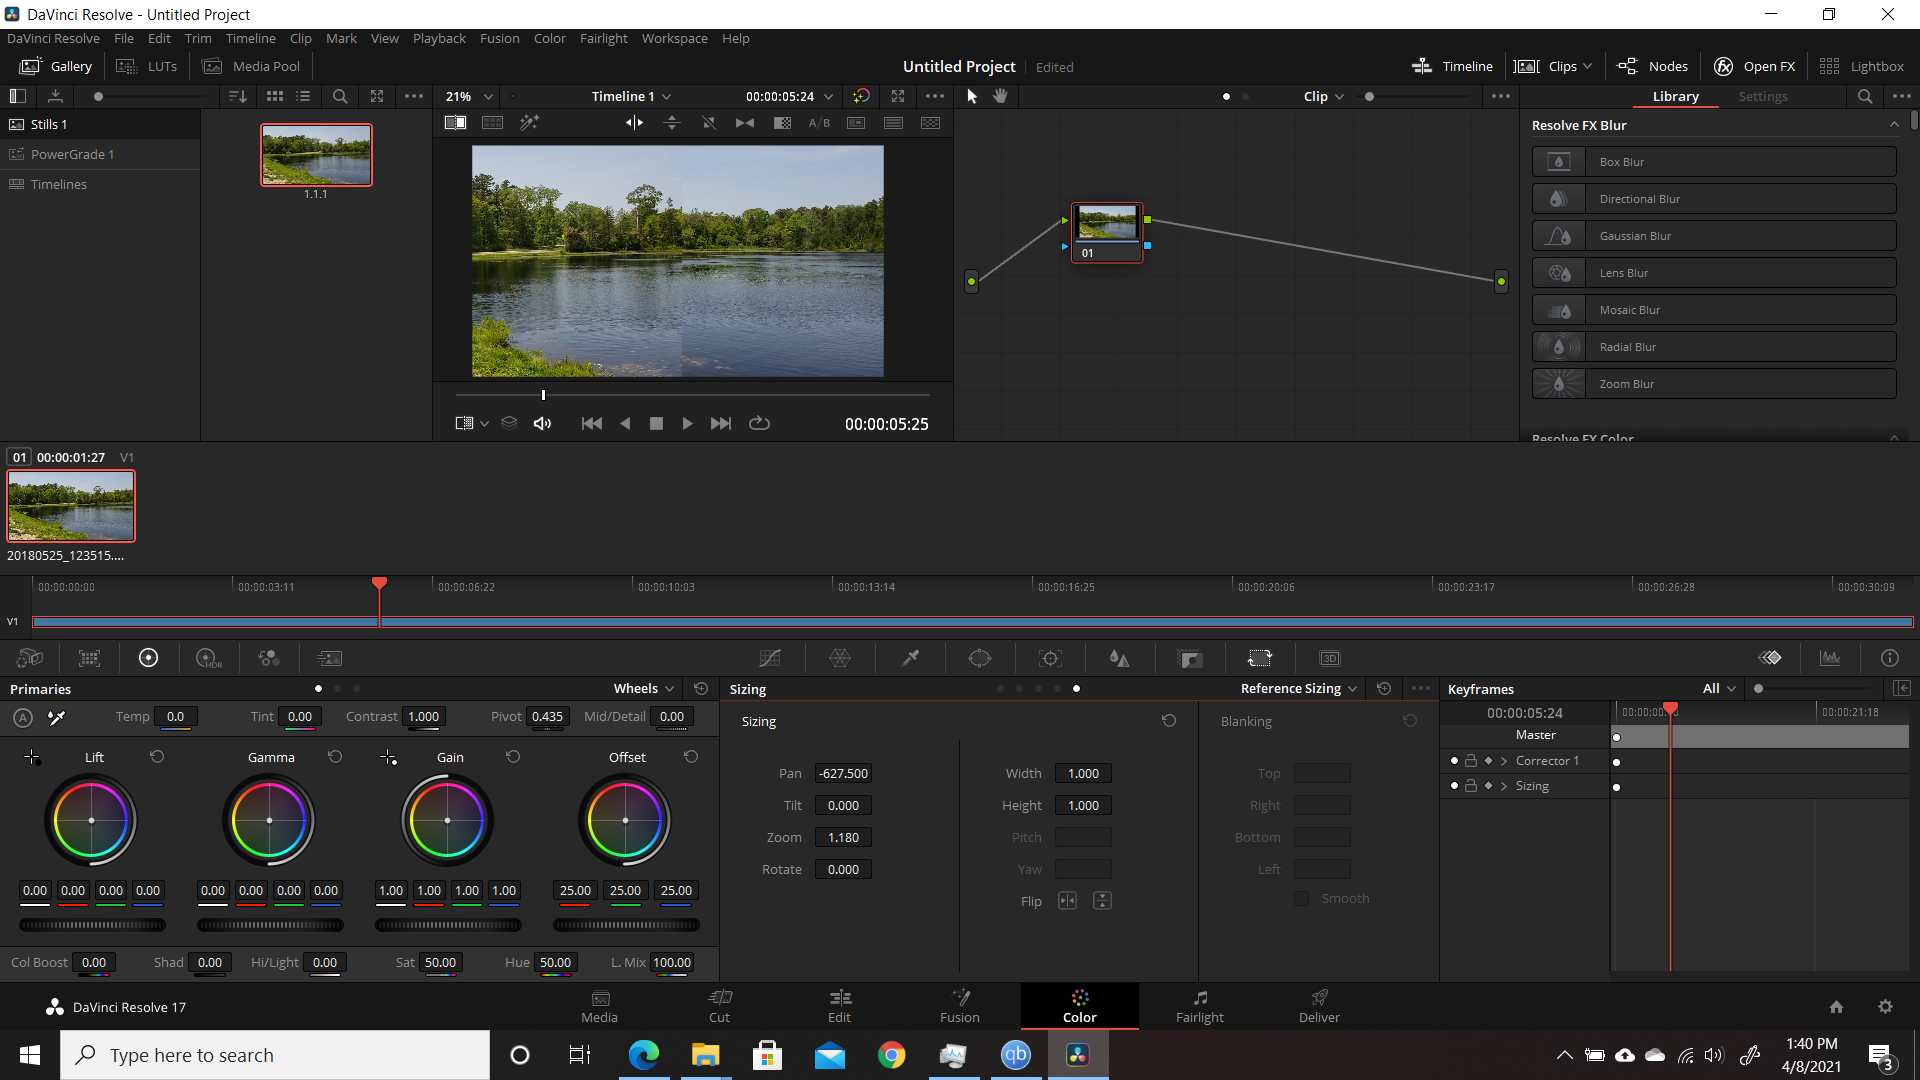Open the LUTs browser
Image resolution: width=1920 pixels, height=1080 pixels.
tap(147, 66)
